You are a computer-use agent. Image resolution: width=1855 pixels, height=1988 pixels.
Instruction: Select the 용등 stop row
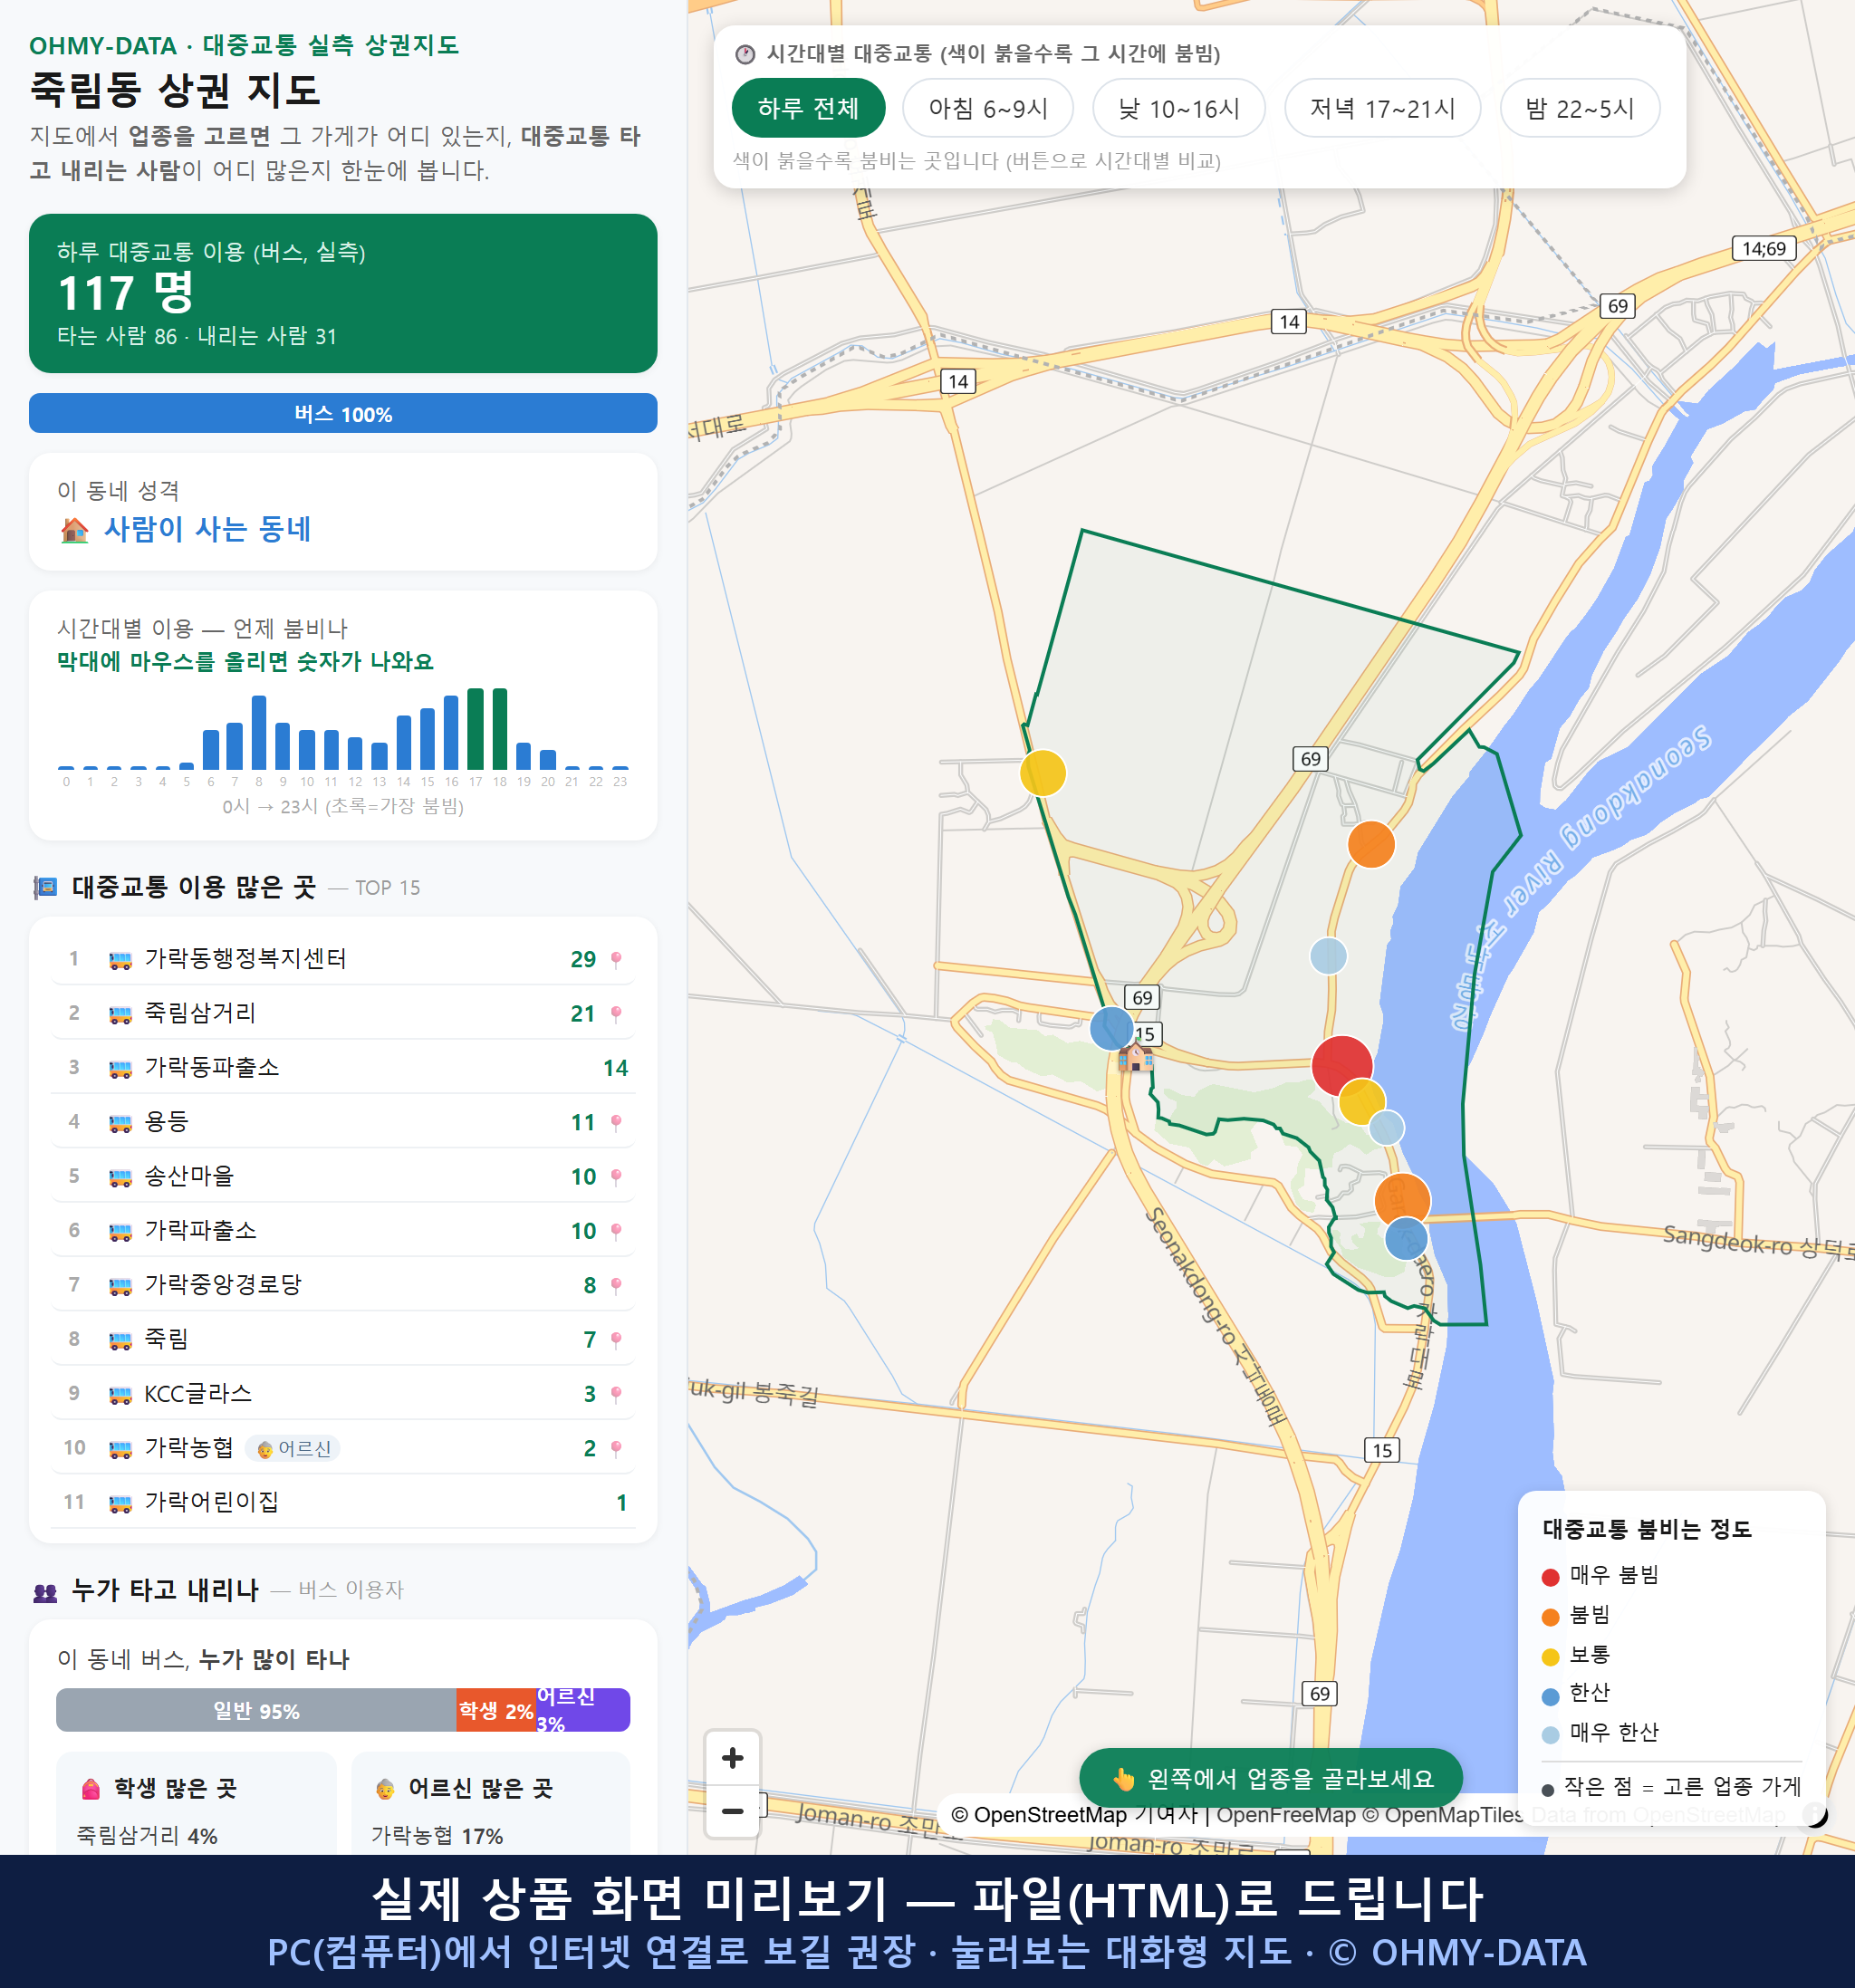343,1121
